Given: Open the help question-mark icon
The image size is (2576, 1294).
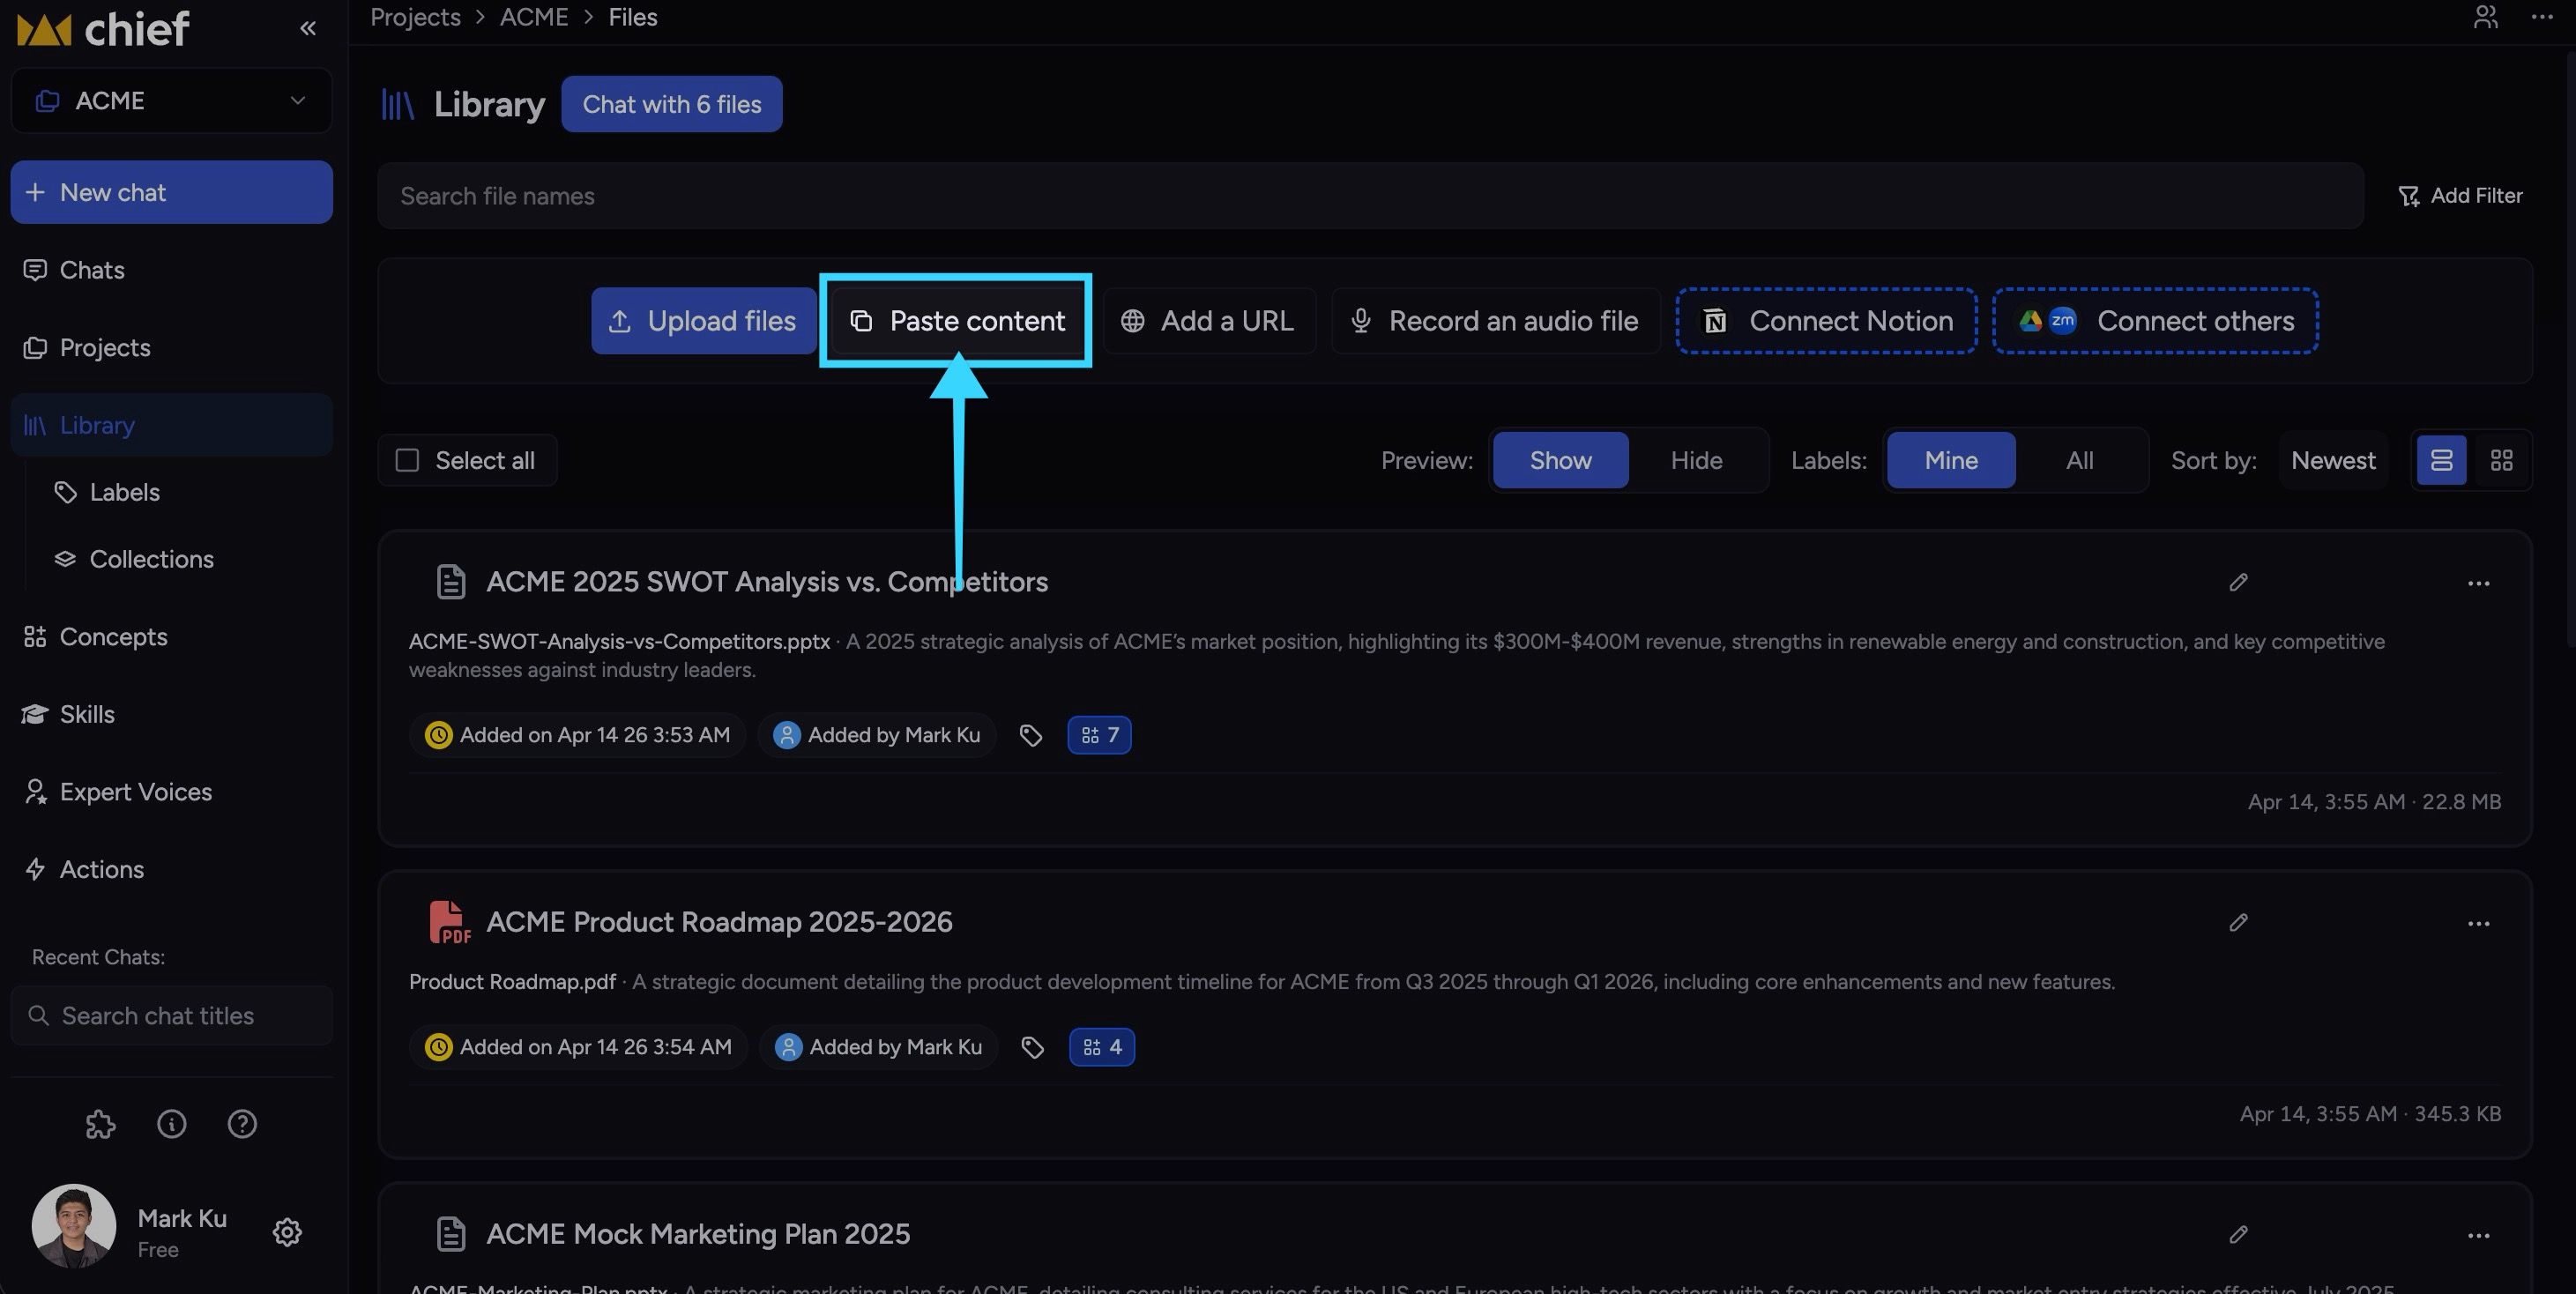Looking at the screenshot, I should (242, 1124).
